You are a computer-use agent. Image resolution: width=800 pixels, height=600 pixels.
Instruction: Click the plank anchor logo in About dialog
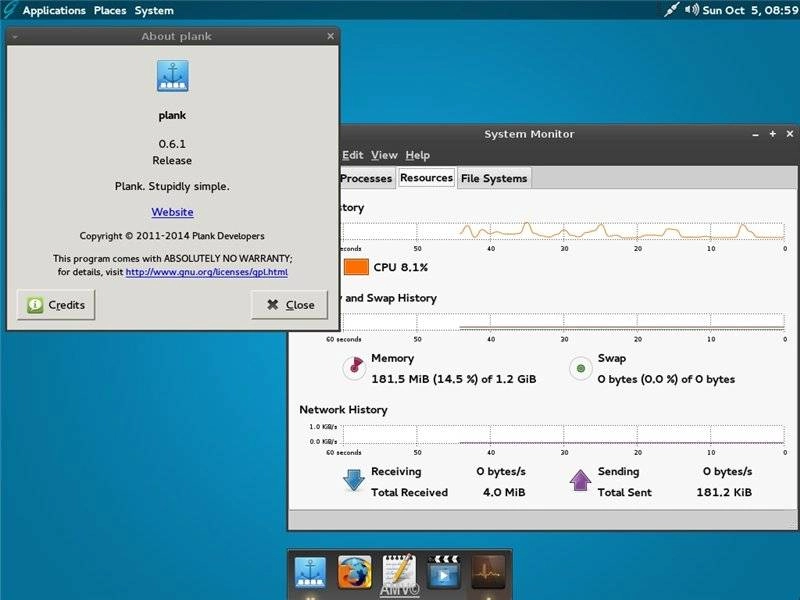pyautogui.click(x=172, y=76)
